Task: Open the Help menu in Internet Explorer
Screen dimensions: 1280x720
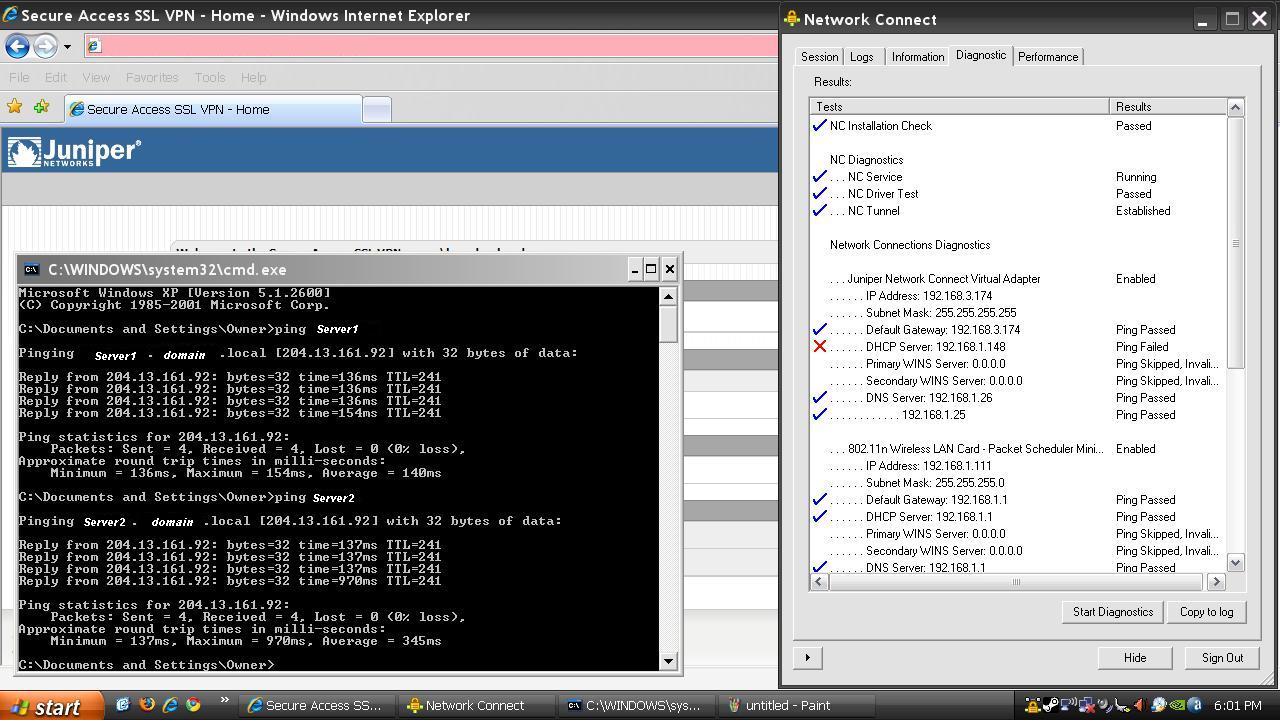Action: (253, 77)
